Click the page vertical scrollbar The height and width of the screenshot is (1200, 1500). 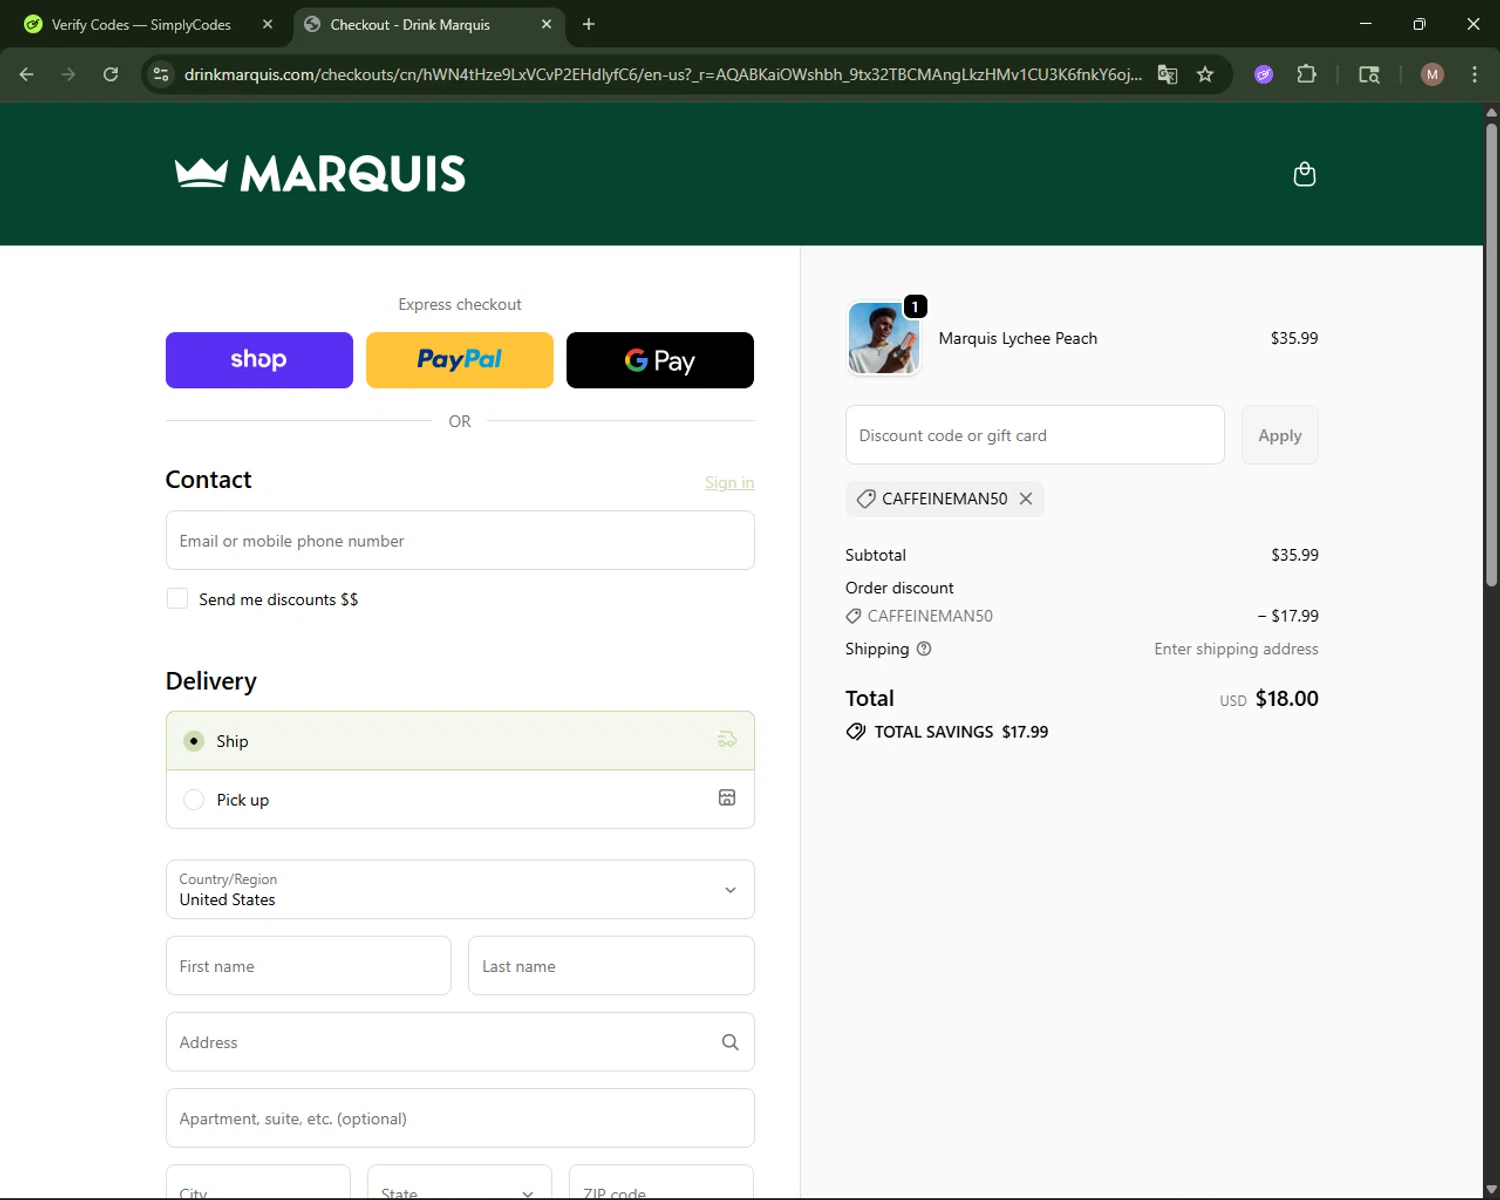tap(1491, 355)
